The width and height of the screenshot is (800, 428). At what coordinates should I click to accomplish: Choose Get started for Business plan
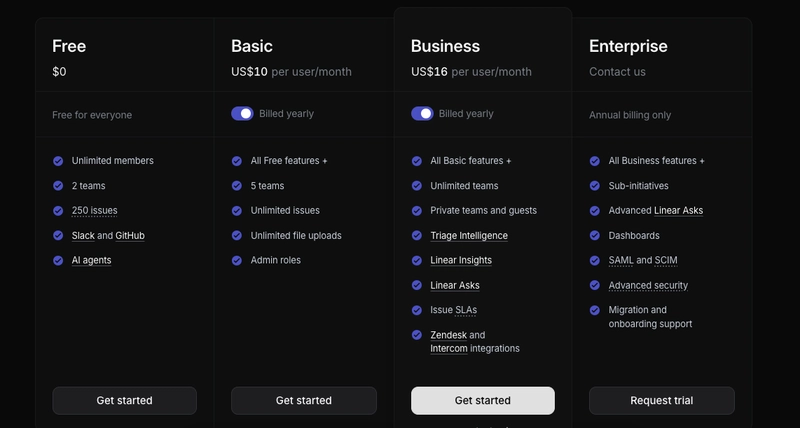click(x=482, y=400)
